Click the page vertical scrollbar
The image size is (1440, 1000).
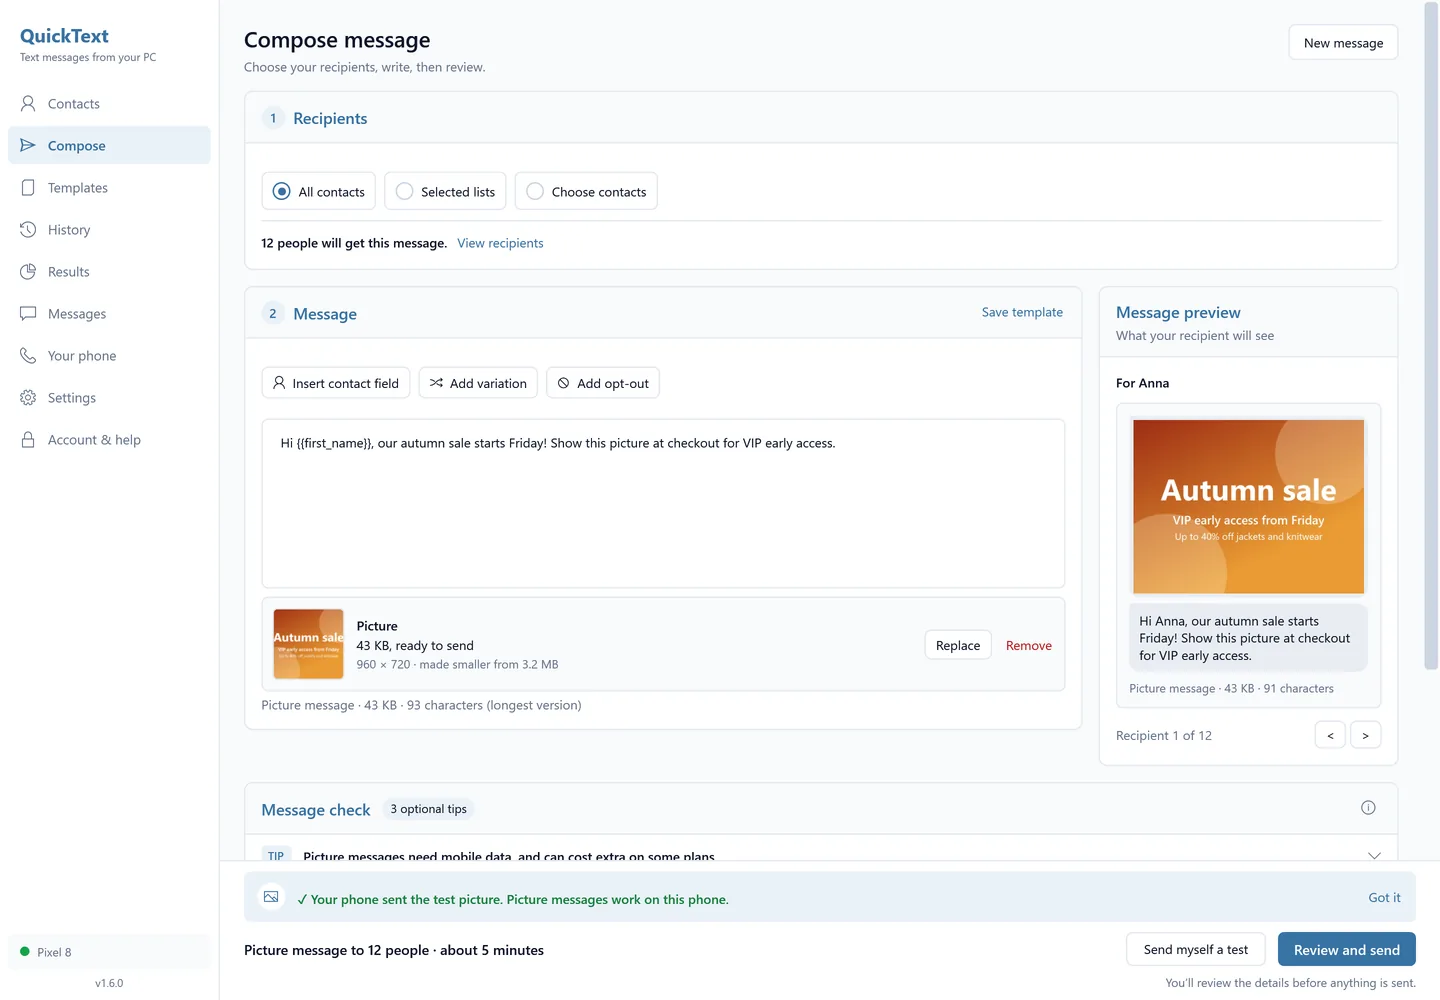click(1431, 335)
